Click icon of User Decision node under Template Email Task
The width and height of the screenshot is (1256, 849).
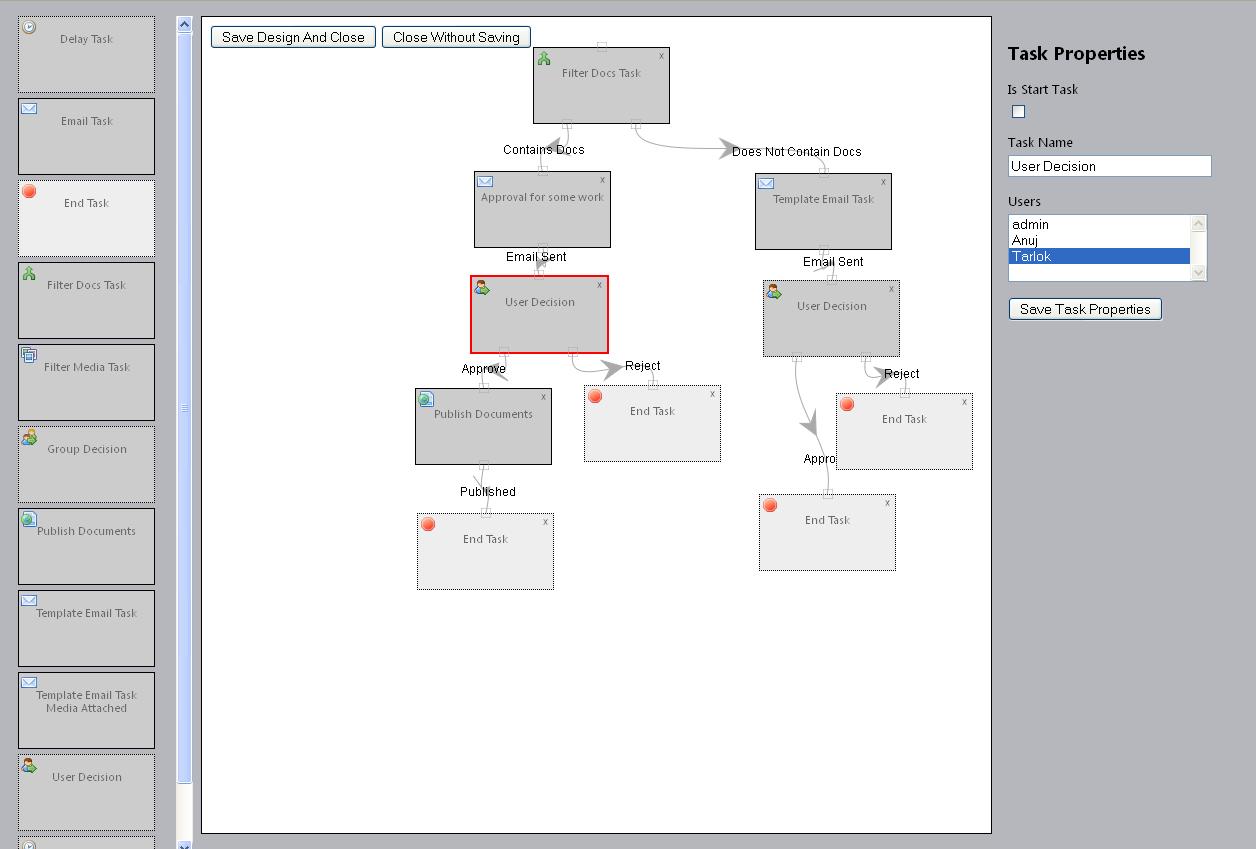[x=774, y=291]
